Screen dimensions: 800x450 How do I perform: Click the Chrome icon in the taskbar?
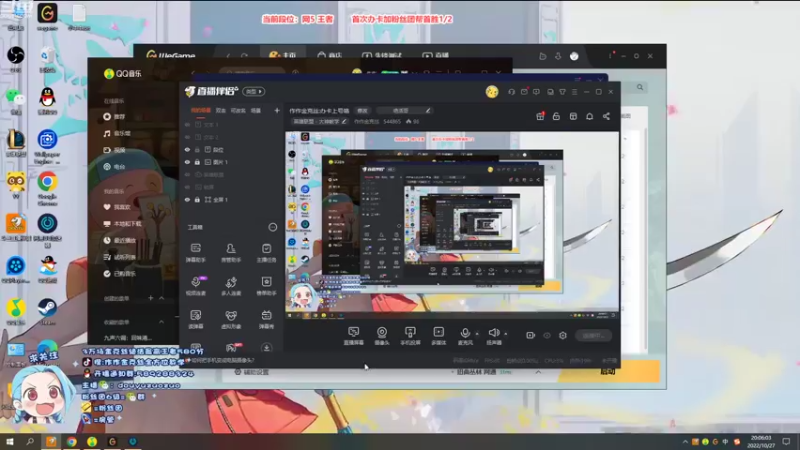coord(71,441)
